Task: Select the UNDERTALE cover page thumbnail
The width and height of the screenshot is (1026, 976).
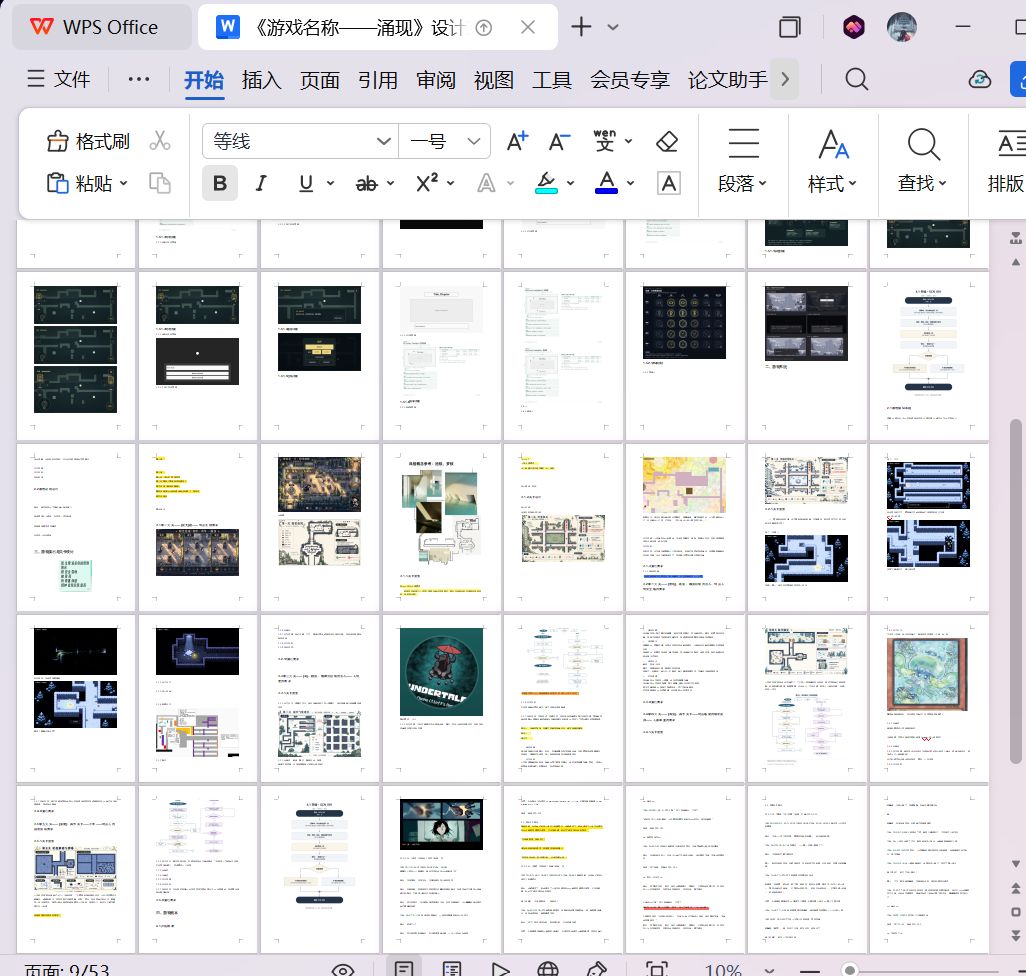Action: coord(441,699)
